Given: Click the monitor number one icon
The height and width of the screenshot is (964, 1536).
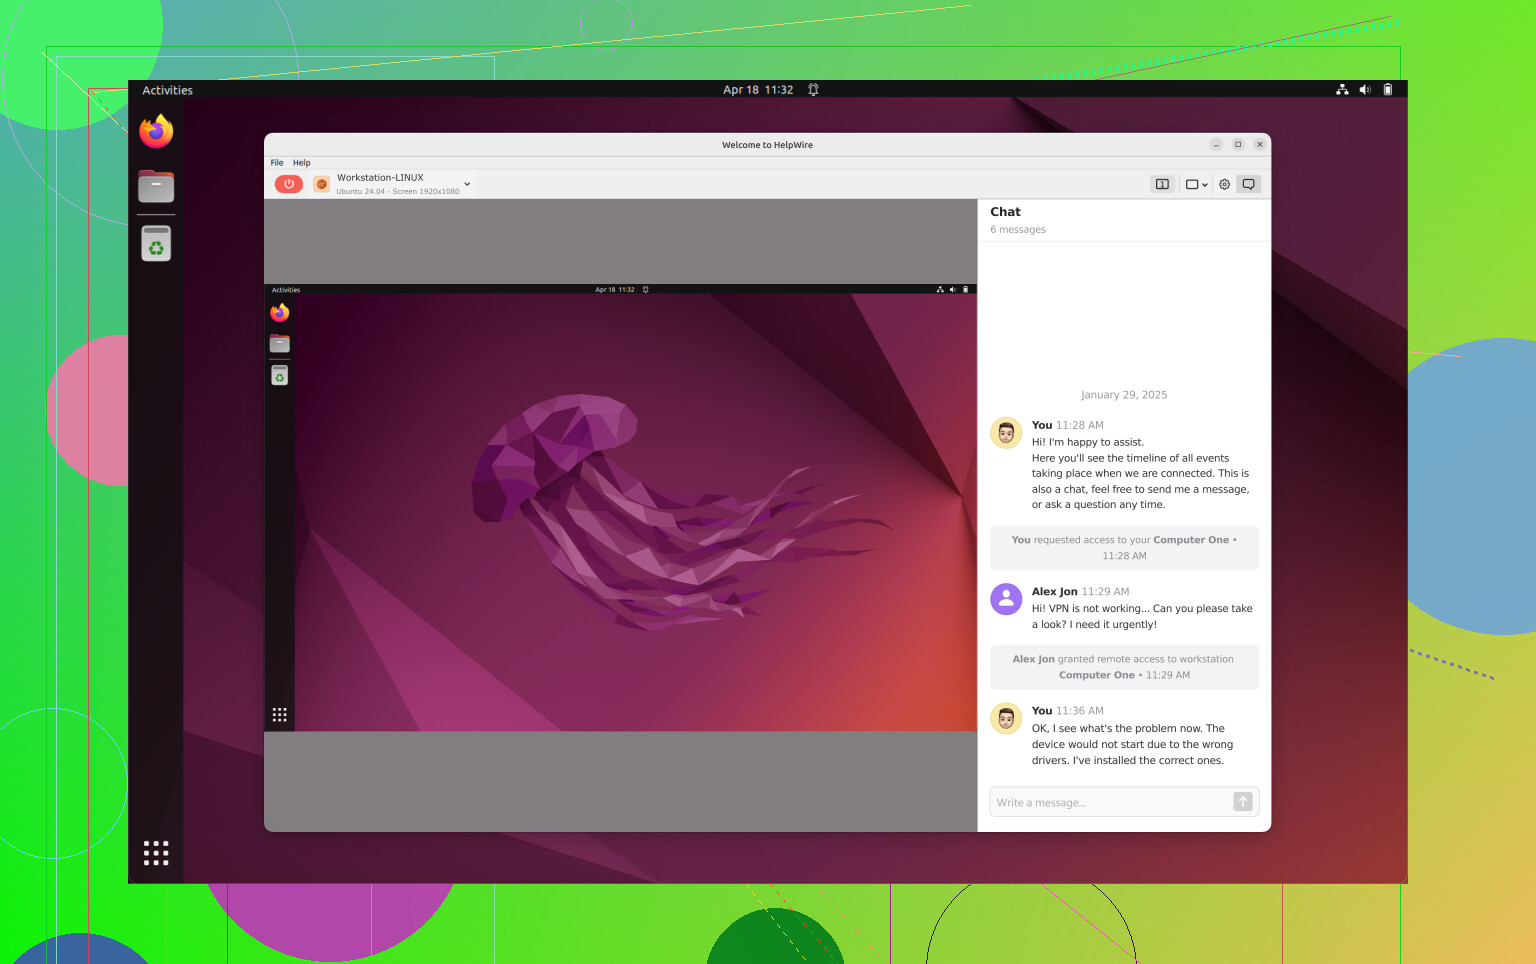Looking at the screenshot, I should [1162, 184].
